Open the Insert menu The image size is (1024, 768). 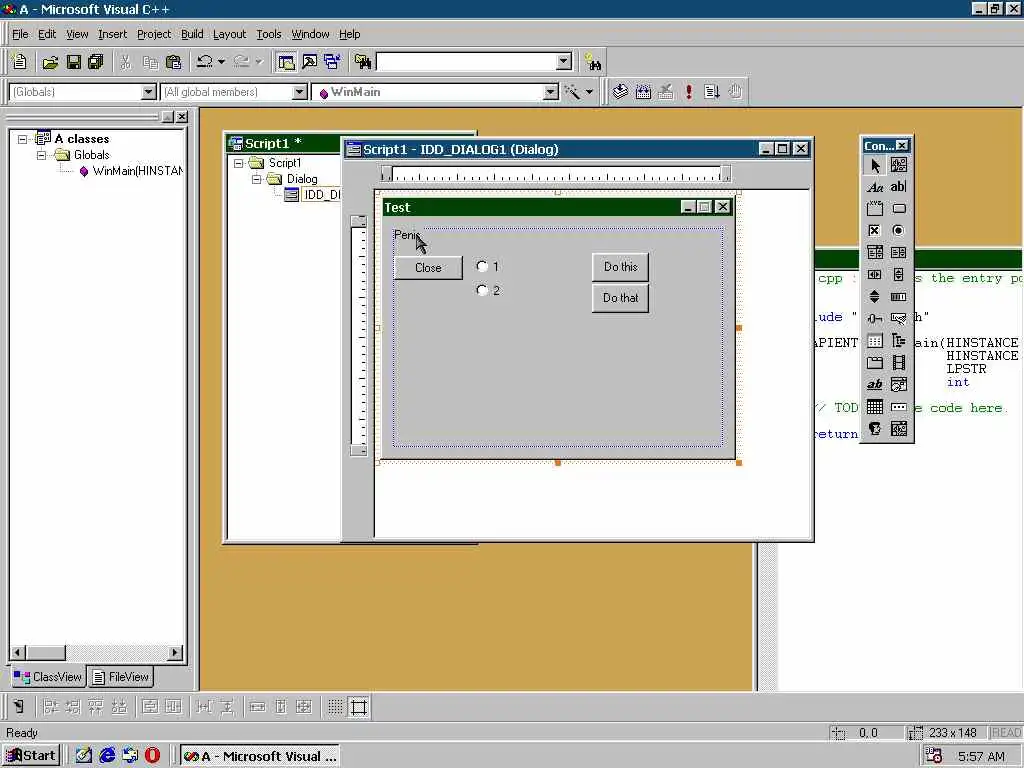112,34
